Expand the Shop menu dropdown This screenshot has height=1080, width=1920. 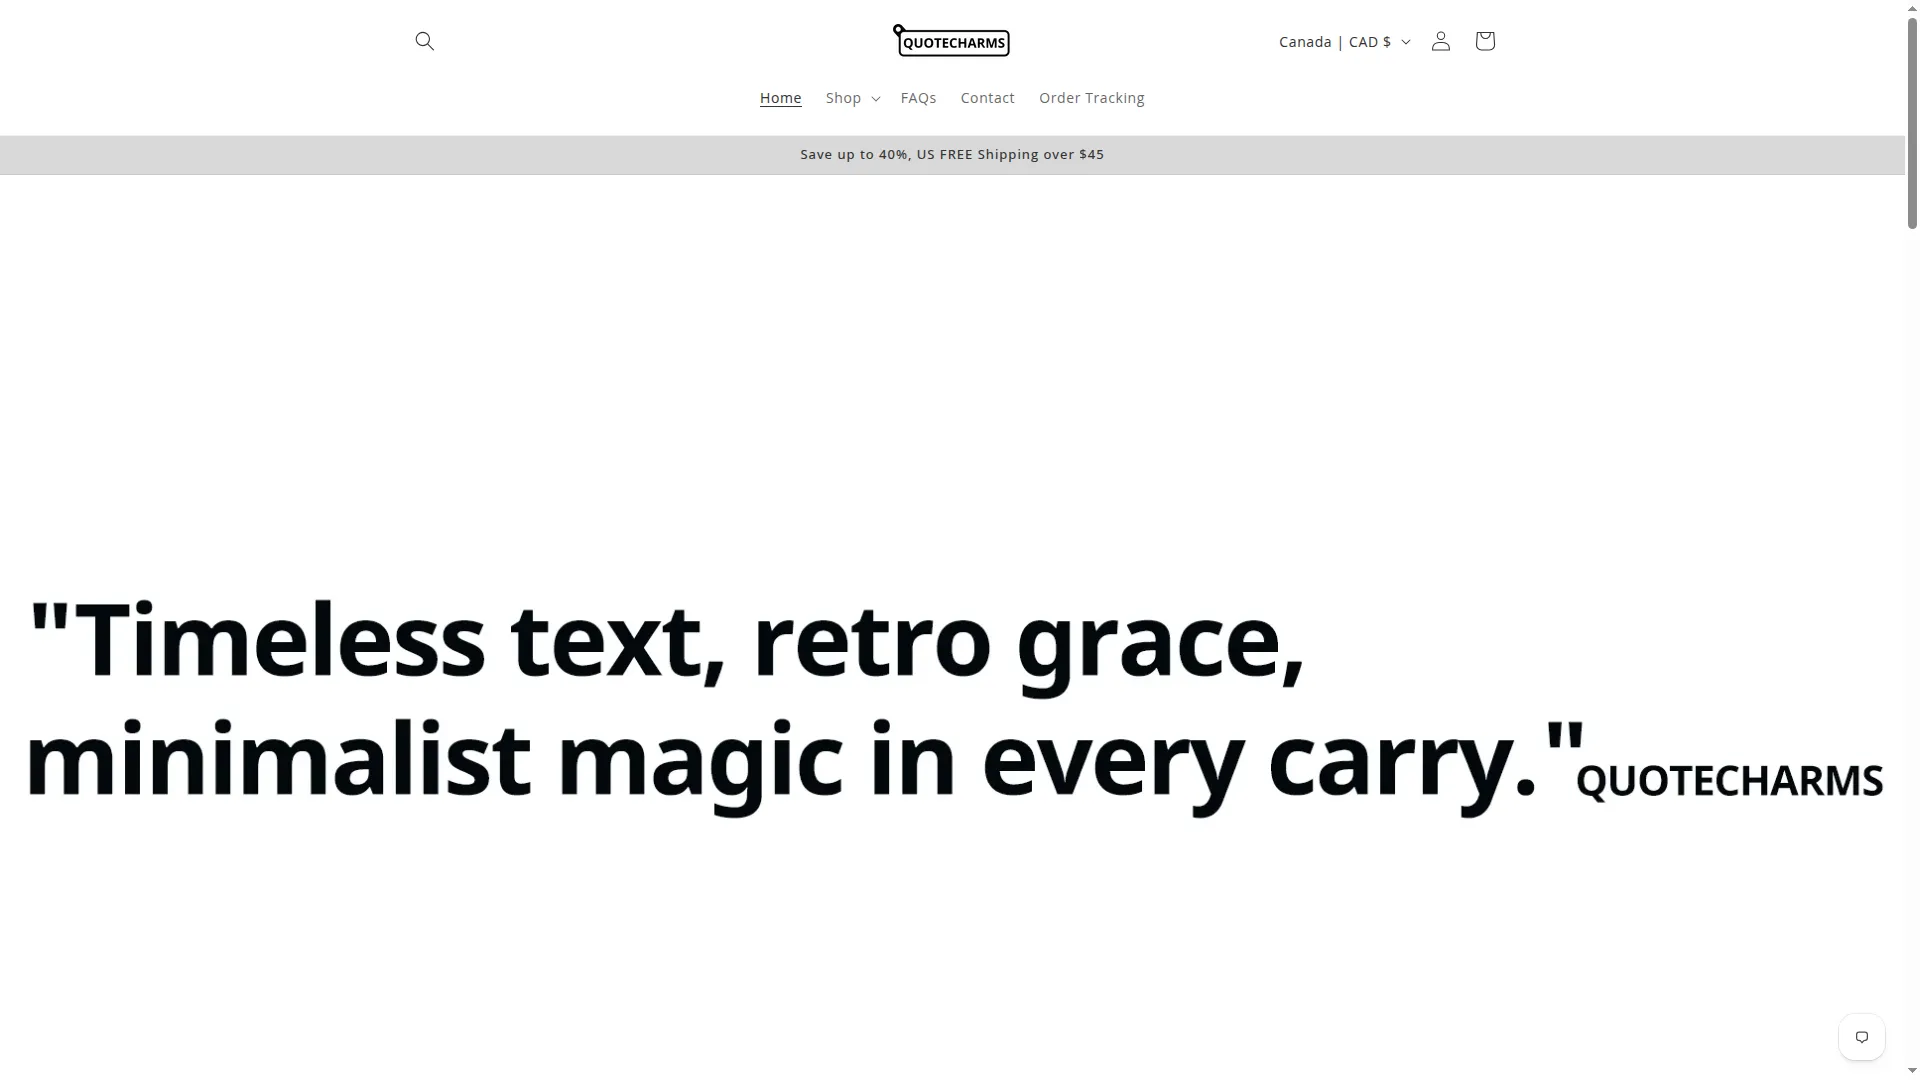pyautogui.click(x=852, y=98)
